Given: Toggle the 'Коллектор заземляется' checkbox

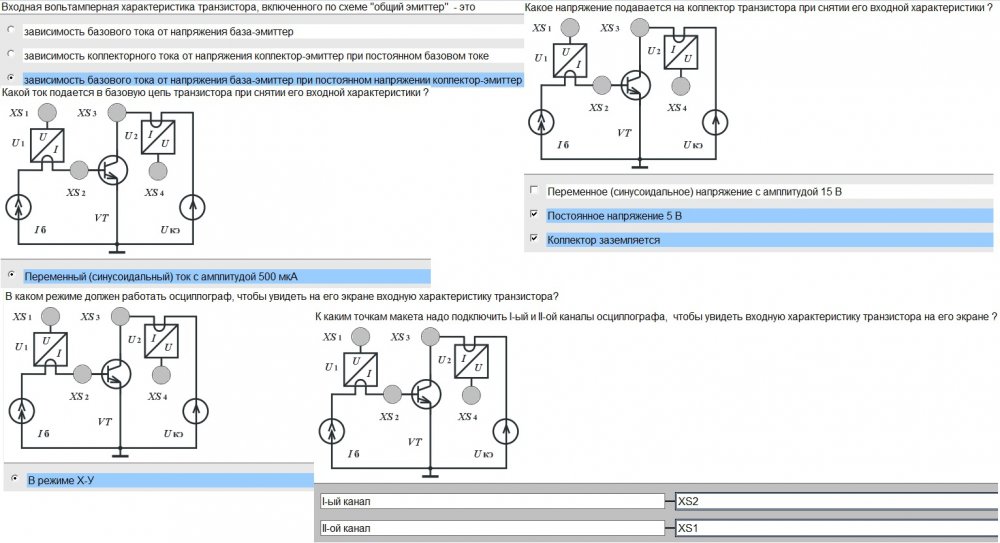Looking at the screenshot, I should 534,239.
